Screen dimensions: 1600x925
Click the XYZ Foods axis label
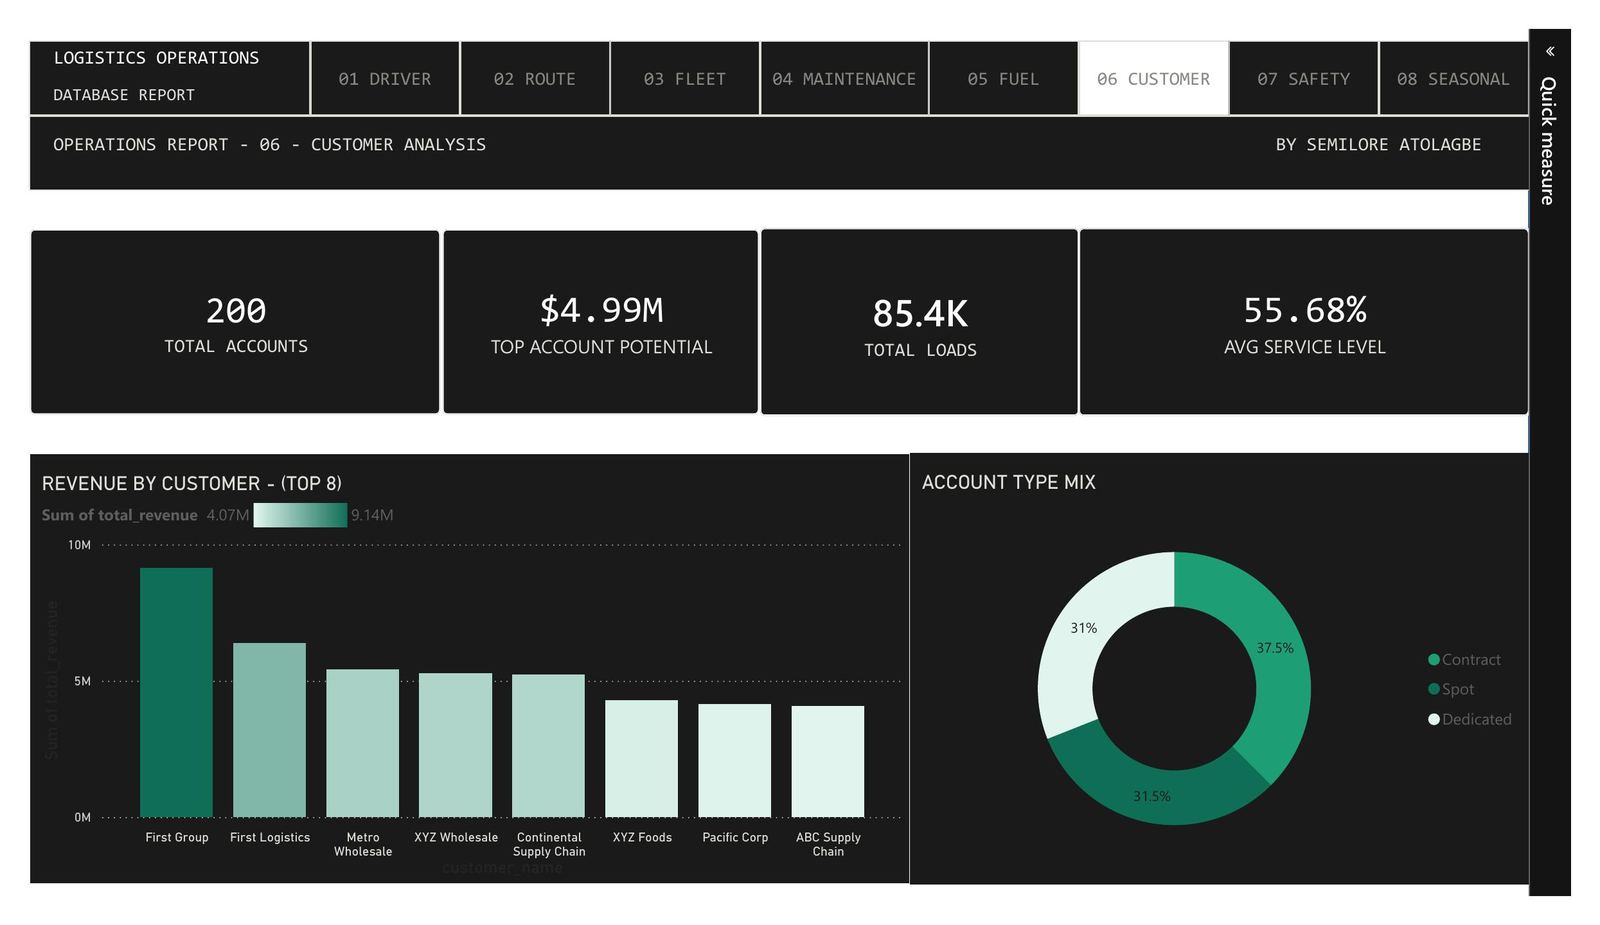[x=642, y=837]
